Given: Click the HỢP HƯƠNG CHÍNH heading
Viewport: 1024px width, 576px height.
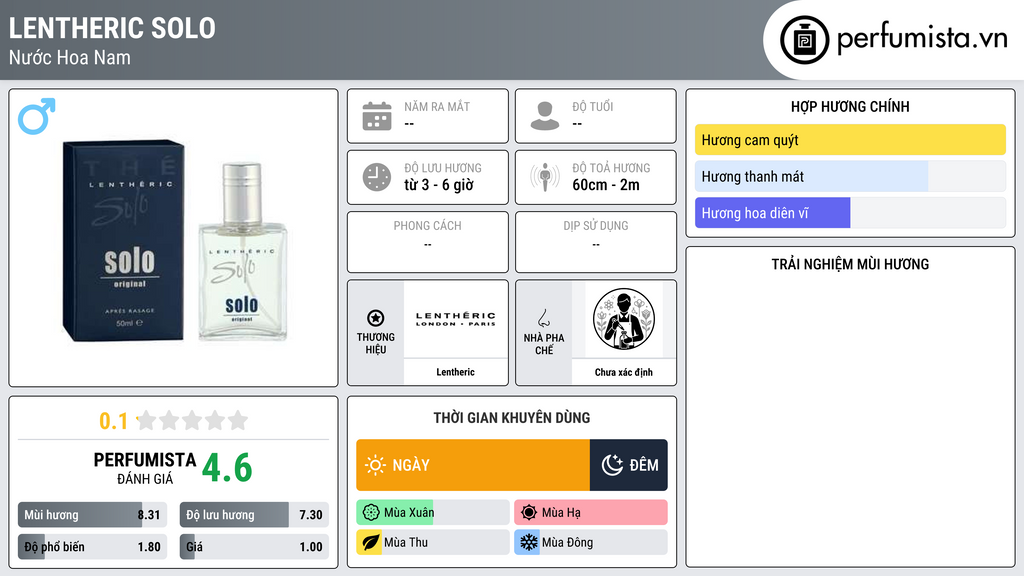Looking at the screenshot, I should [x=850, y=106].
